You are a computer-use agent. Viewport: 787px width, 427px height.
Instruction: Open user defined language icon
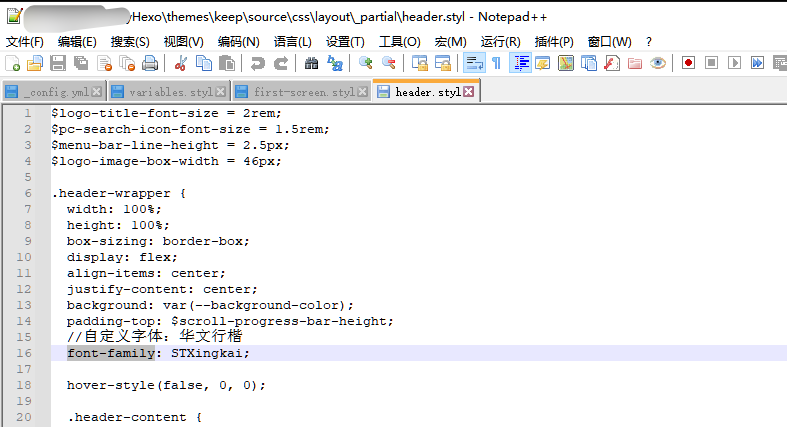[x=543, y=63]
